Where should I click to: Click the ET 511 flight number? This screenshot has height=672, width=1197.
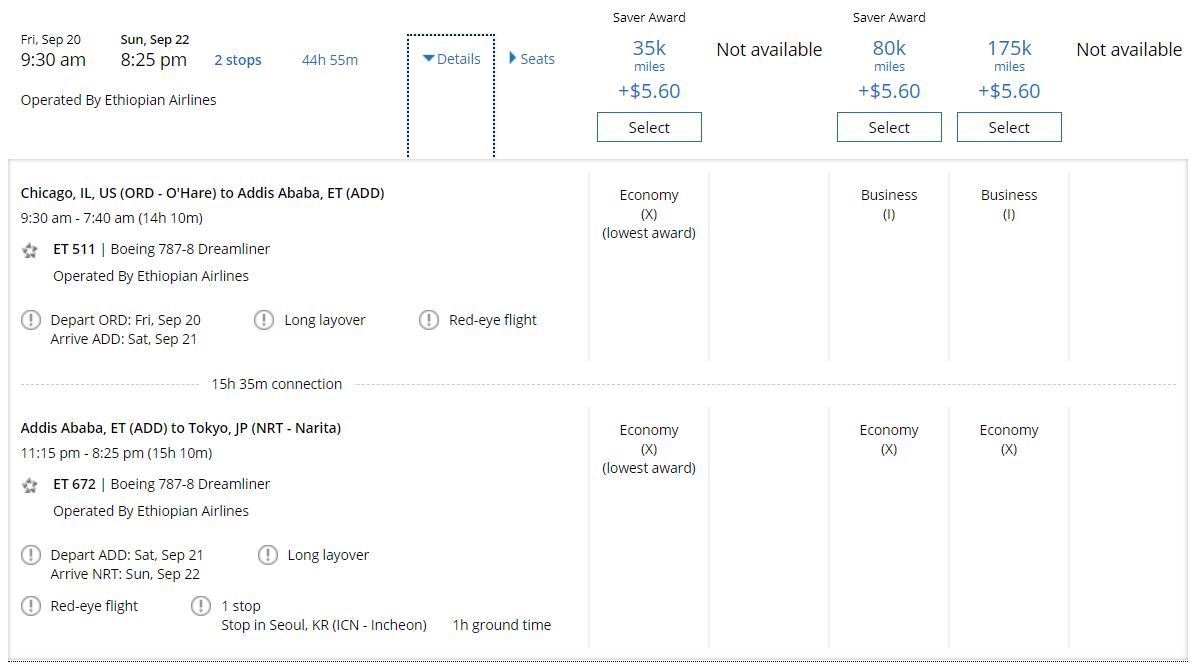[74, 249]
